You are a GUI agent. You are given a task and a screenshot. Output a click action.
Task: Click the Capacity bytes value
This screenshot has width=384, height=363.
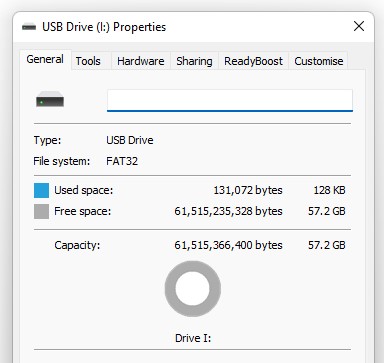click(228, 245)
